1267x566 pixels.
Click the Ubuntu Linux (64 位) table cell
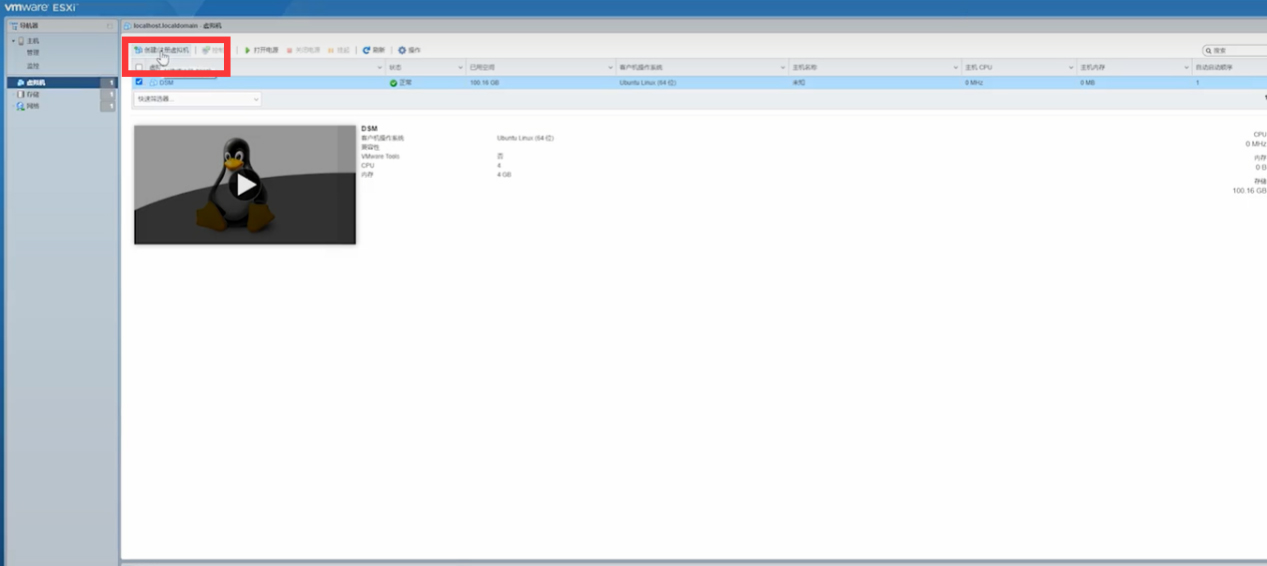[648, 83]
